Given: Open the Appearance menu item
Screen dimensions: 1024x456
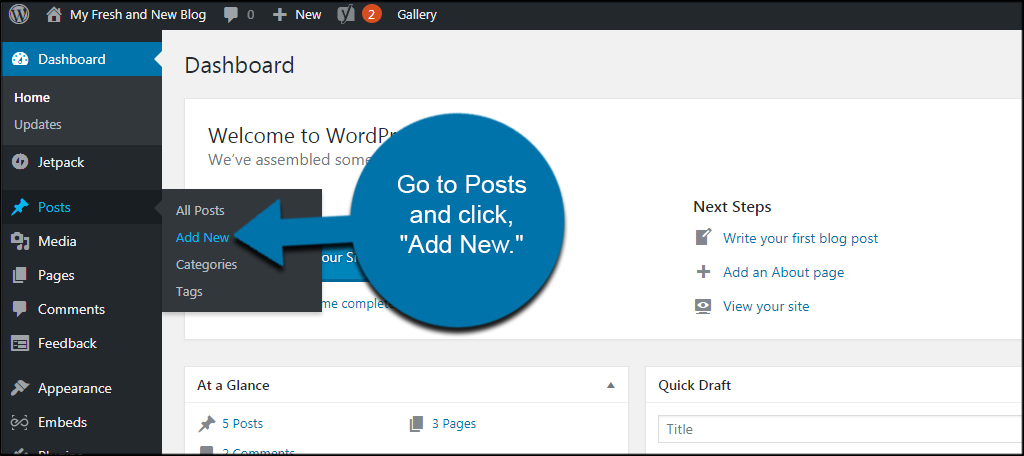Looking at the screenshot, I should [x=74, y=388].
